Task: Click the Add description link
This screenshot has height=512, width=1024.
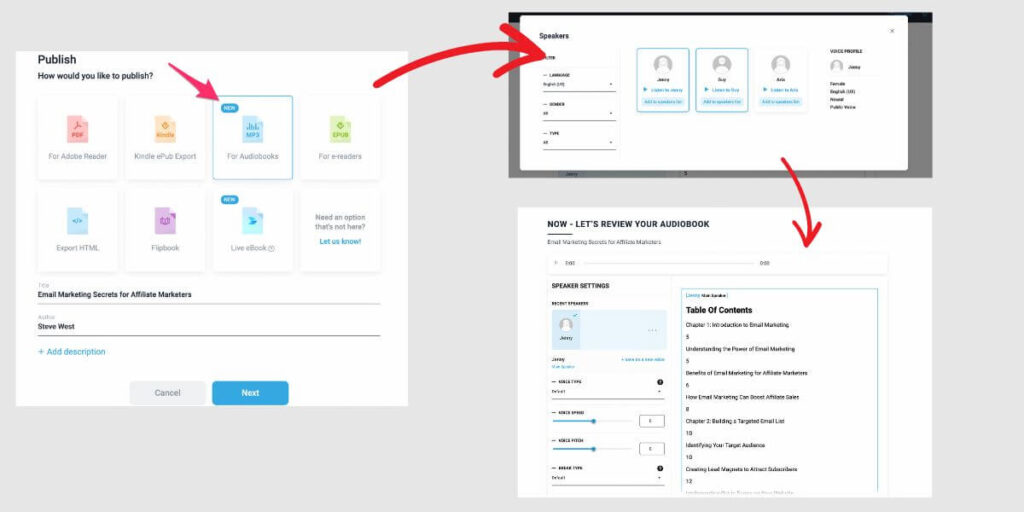Action: pos(71,352)
